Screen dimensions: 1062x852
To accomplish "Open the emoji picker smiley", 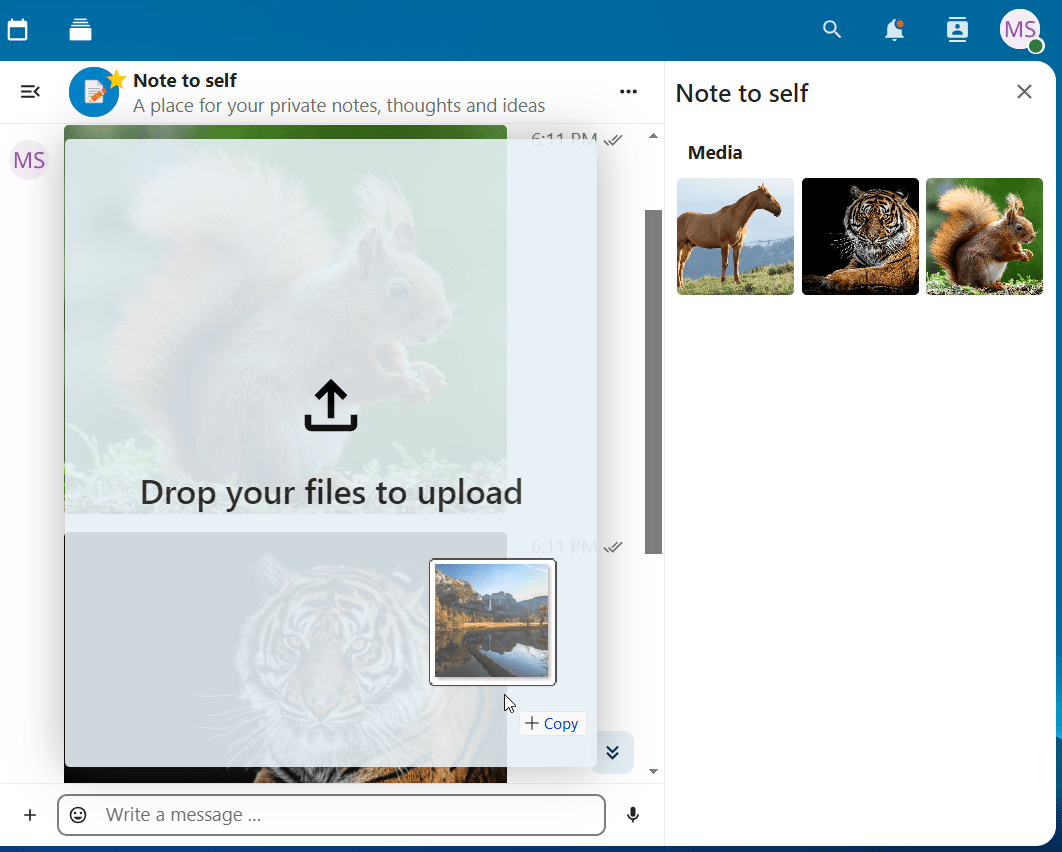I will click(78, 815).
